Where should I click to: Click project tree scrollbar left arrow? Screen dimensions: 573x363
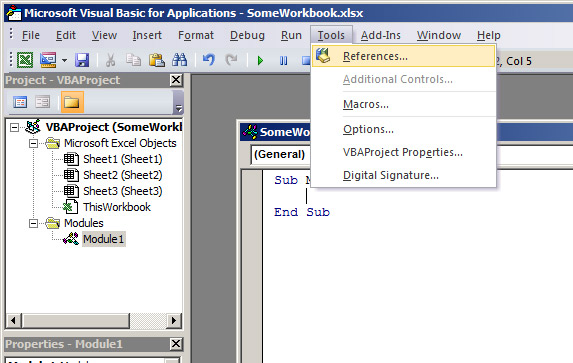[x=14, y=321]
